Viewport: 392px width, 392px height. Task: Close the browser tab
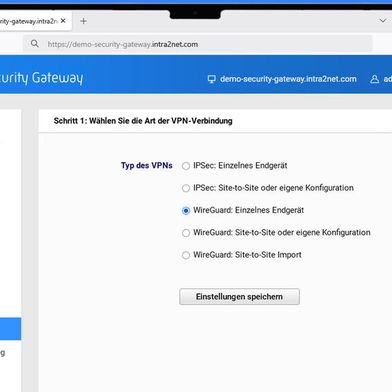(63, 21)
